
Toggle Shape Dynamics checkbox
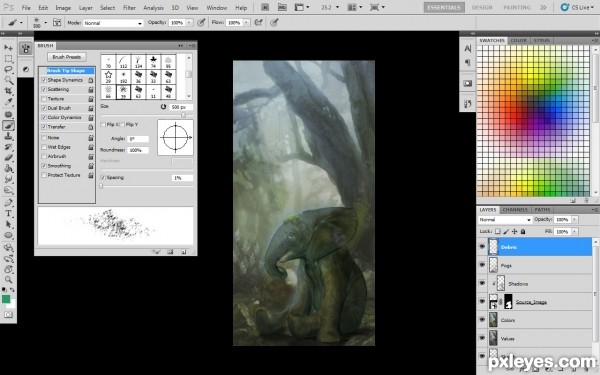pos(44,80)
